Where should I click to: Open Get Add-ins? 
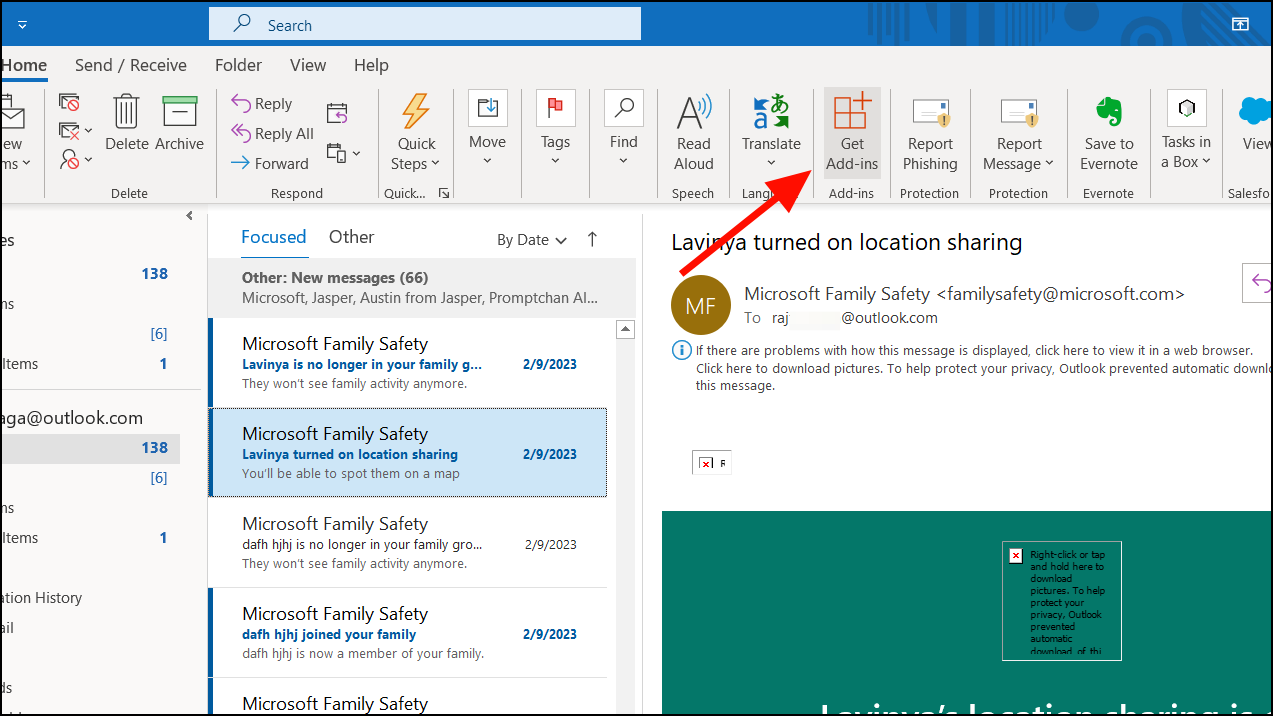[x=852, y=132]
